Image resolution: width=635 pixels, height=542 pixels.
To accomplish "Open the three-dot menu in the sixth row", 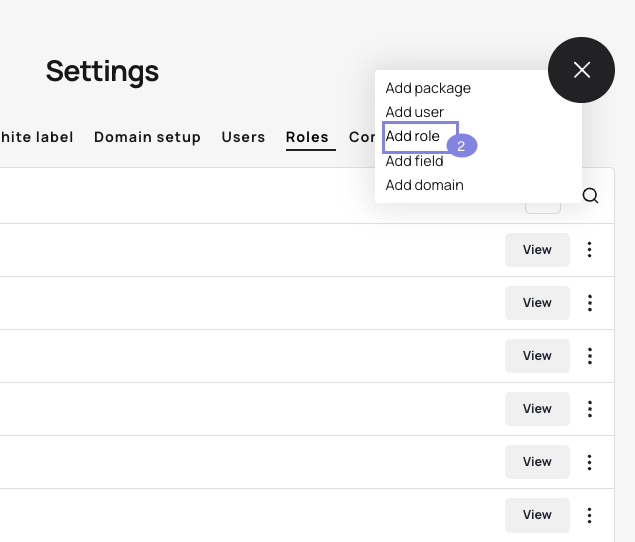I will [590, 515].
